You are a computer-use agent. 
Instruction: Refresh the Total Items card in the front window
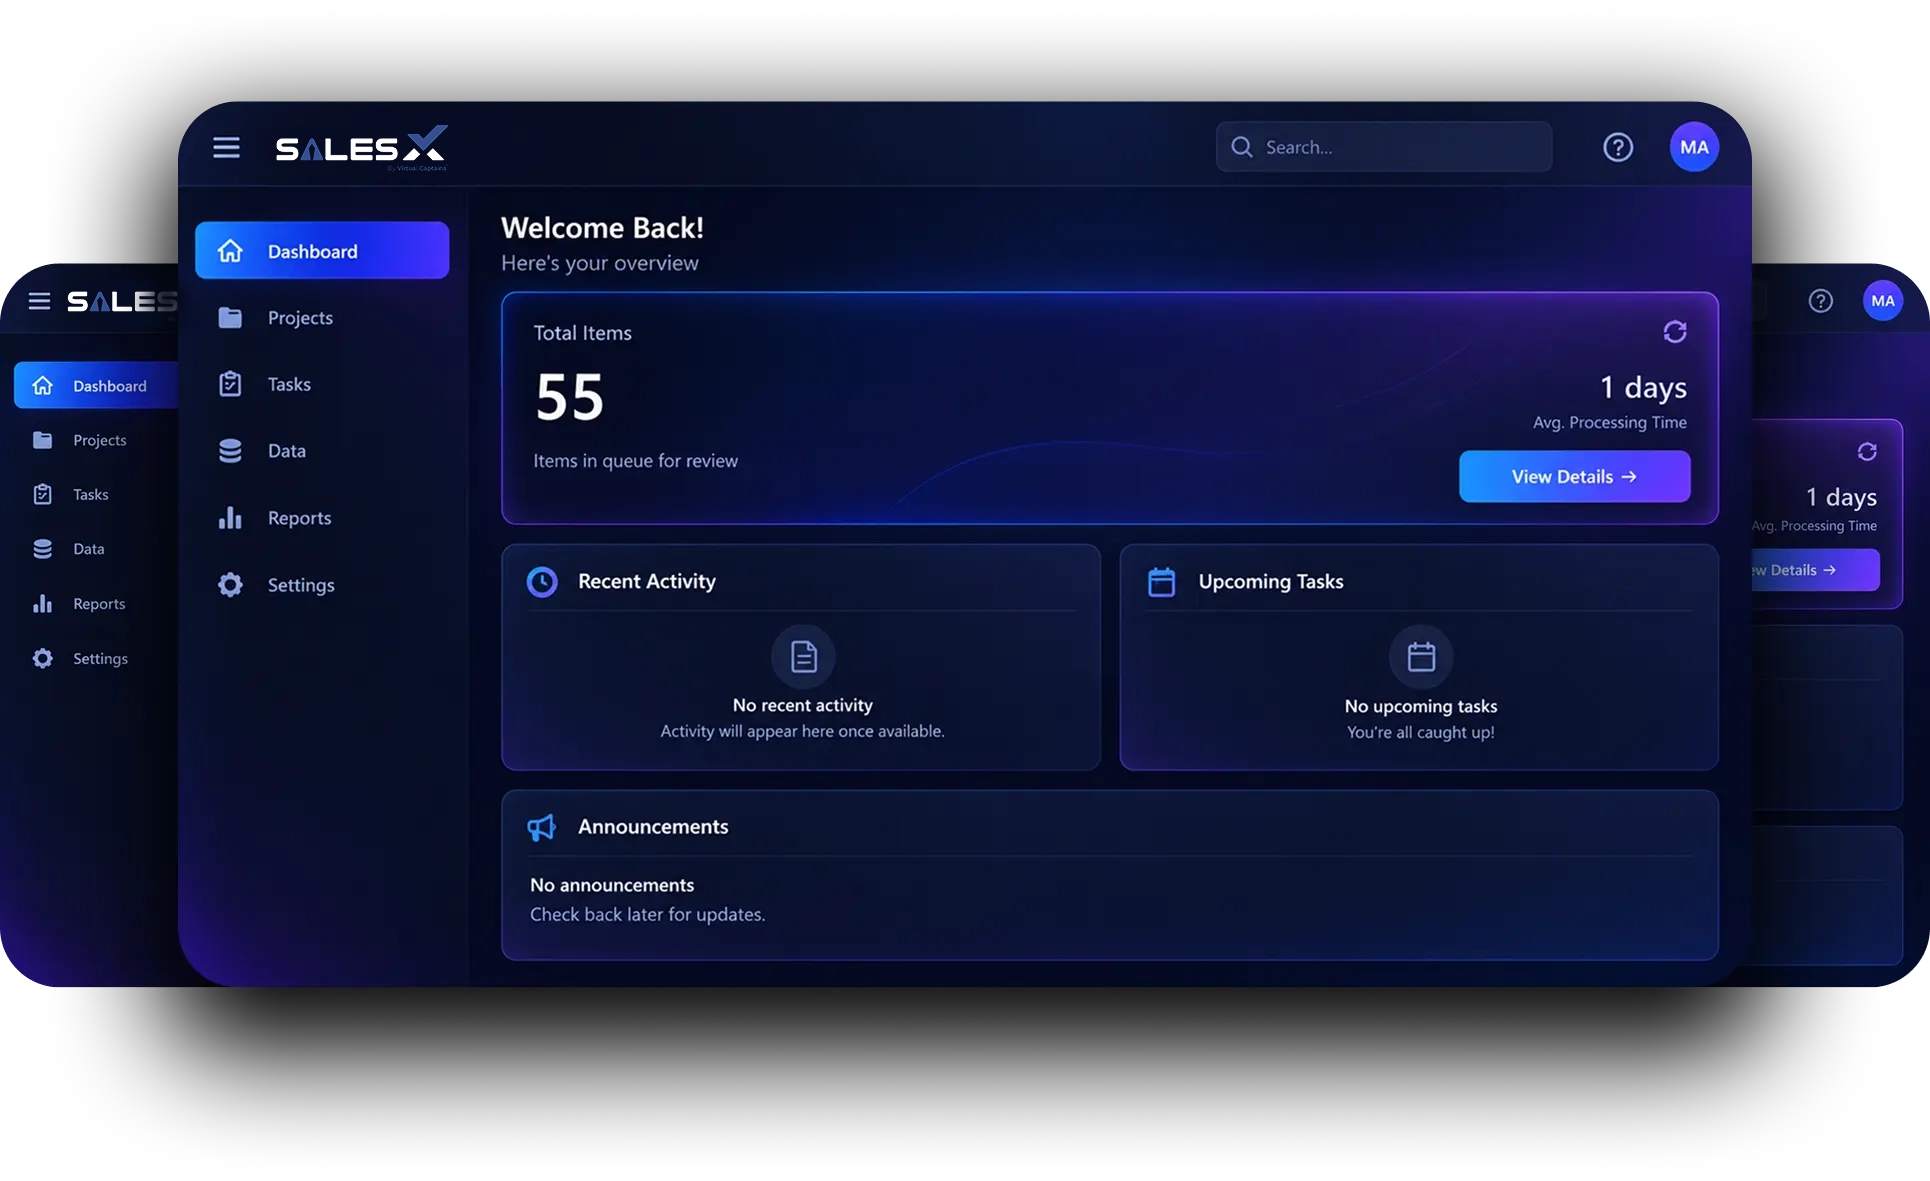coord(1674,331)
